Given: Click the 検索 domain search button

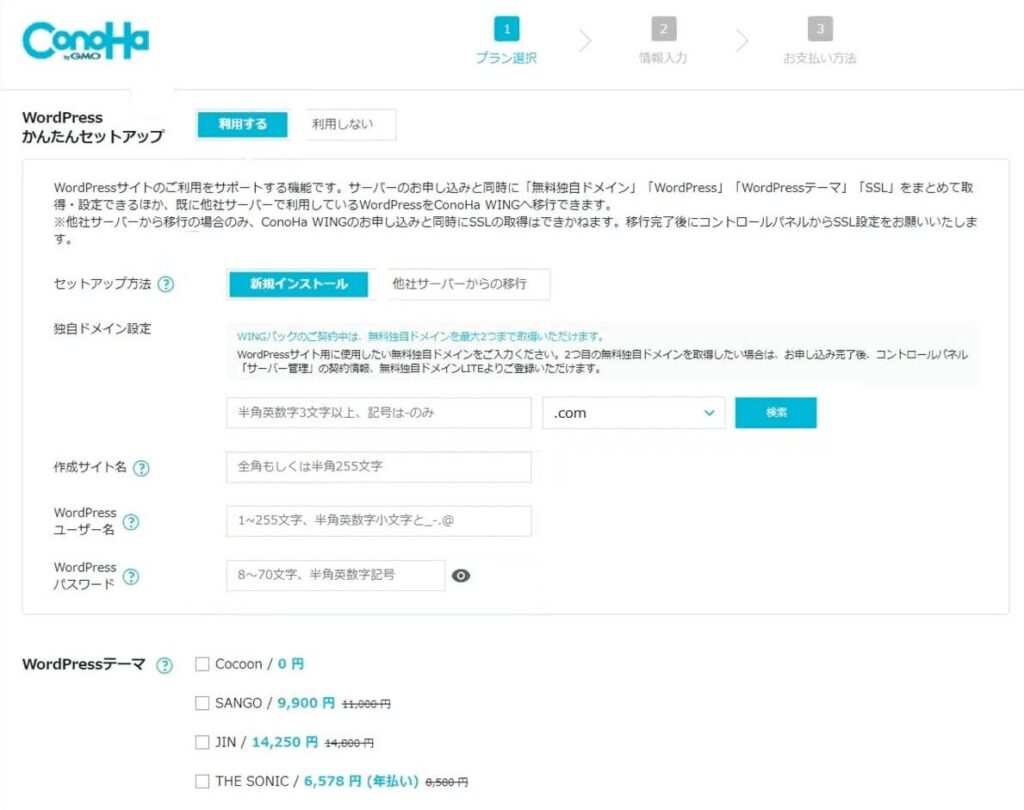Looking at the screenshot, I should pos(776,413).
